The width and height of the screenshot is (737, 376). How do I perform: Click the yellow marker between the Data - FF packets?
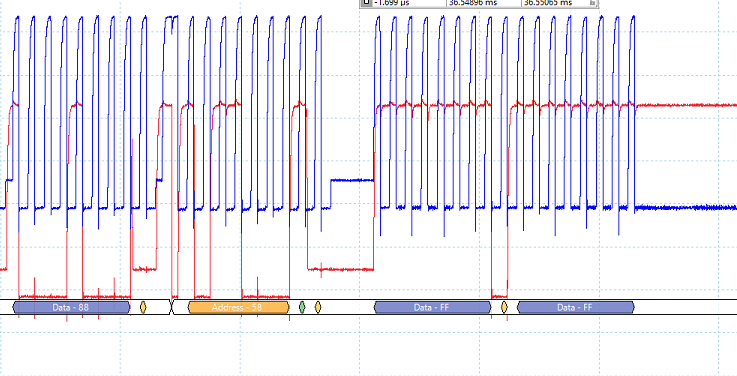(x=504, y=307)
